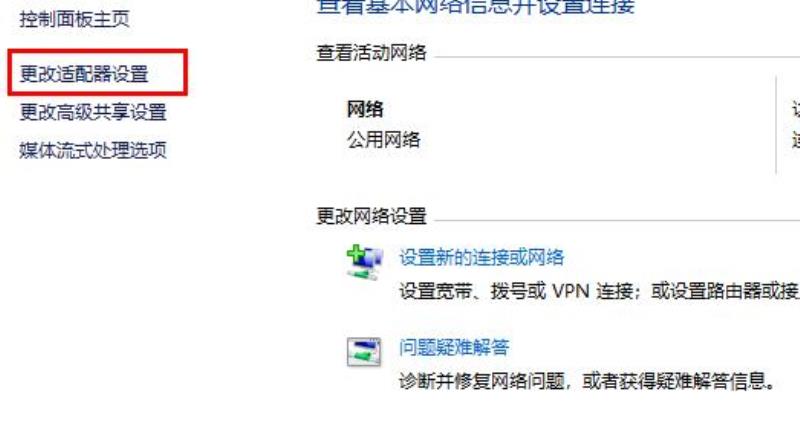Go to 控制面板主页
Viewport: 800px width, 440px height.
coord(74,19)
